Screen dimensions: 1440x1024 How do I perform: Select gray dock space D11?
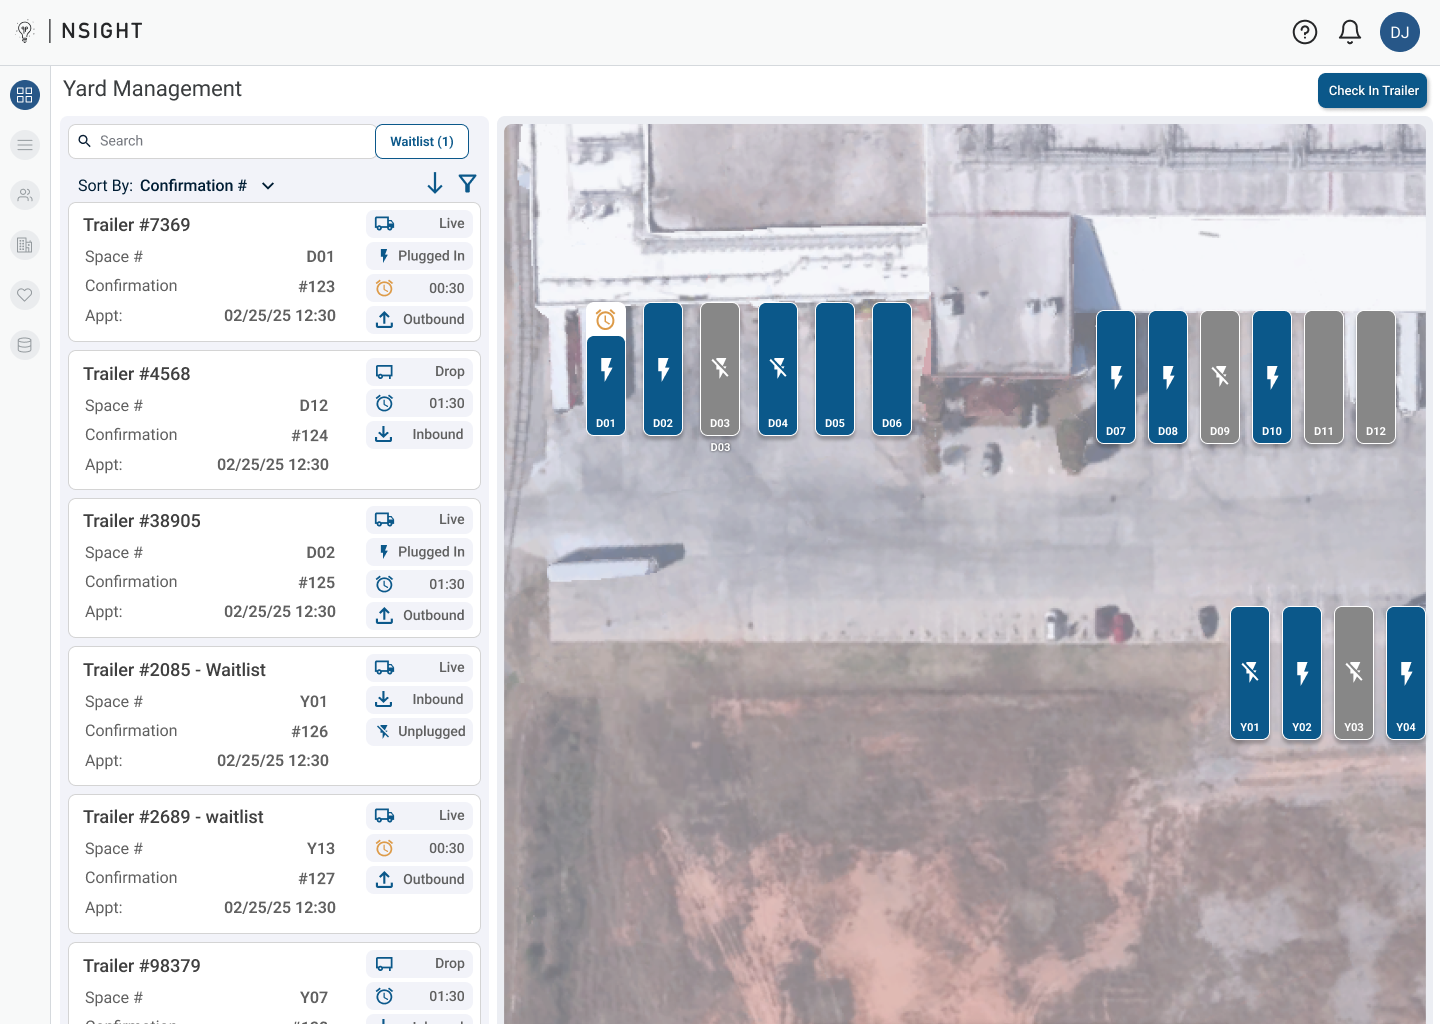pyautogui.click(x=1324, y=377)
